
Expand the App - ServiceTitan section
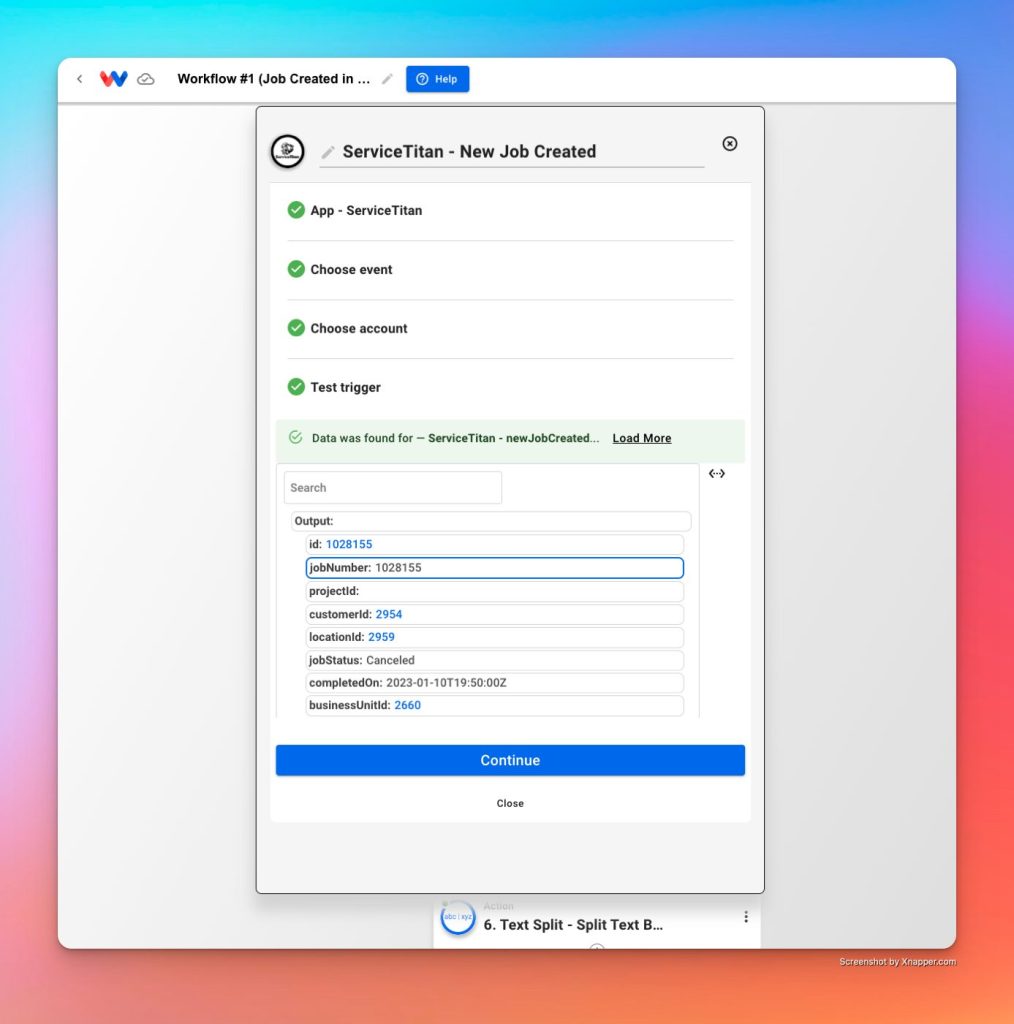point(511,210)
